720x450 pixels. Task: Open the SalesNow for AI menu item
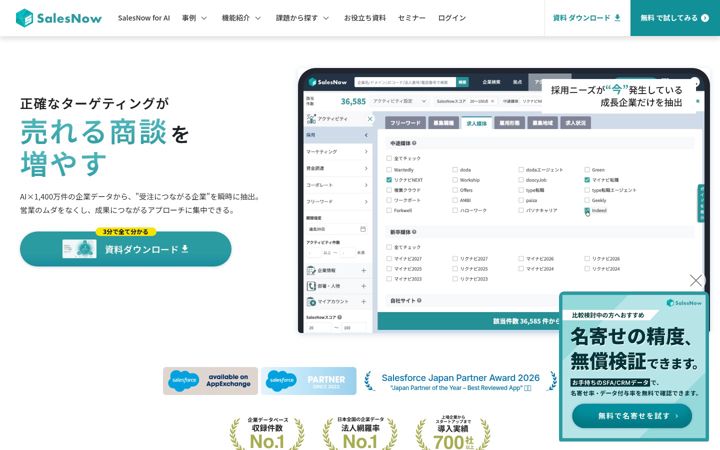pos(144,18)
